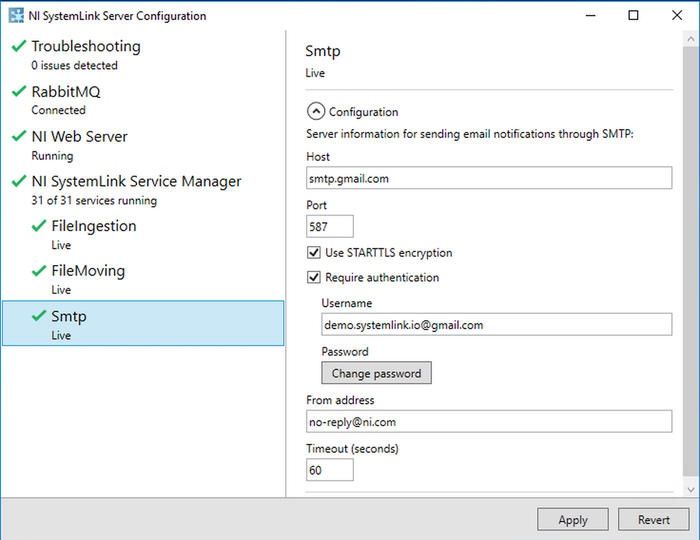Viewport: 700px width, 540px height.
Task: Click the From address input field
Action: point(489,421)
